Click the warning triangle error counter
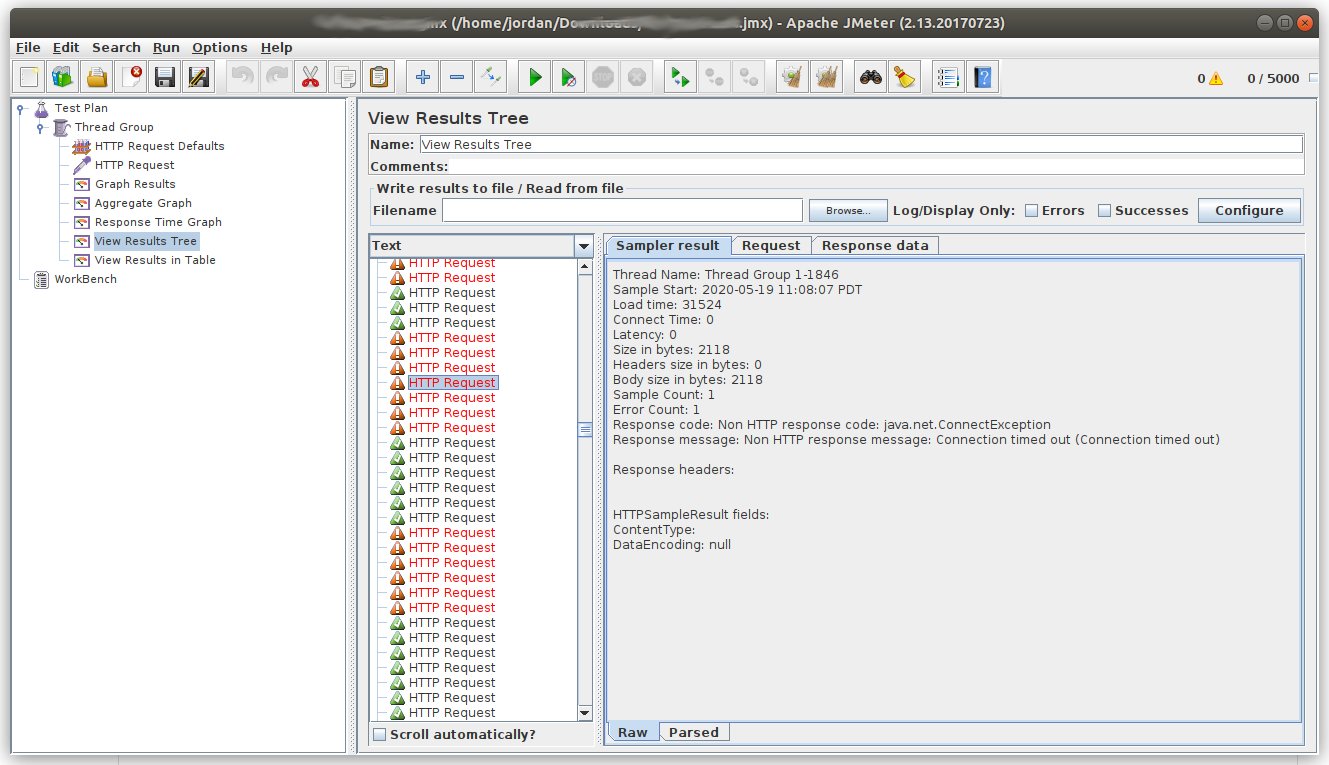 1215,78
